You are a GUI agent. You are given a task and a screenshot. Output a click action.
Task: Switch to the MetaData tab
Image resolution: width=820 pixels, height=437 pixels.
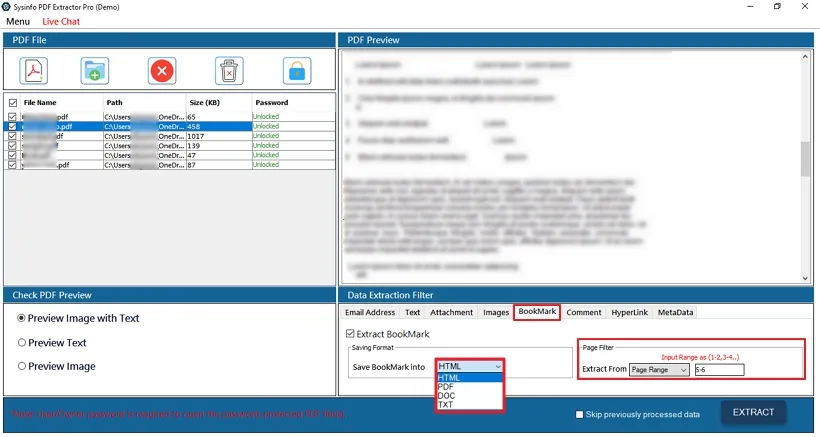[x=675, y=312]
